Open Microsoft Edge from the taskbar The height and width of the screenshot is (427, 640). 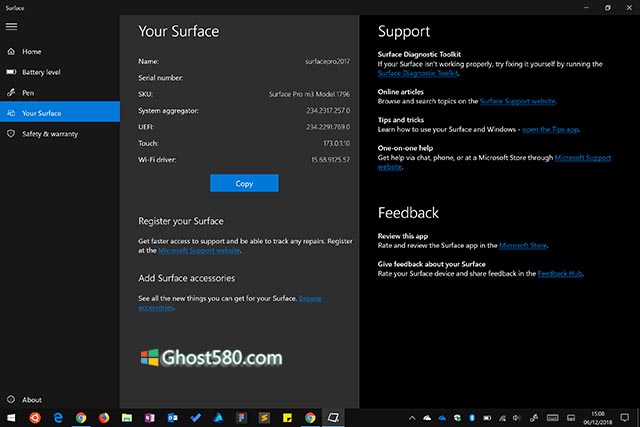click(58, 418)
